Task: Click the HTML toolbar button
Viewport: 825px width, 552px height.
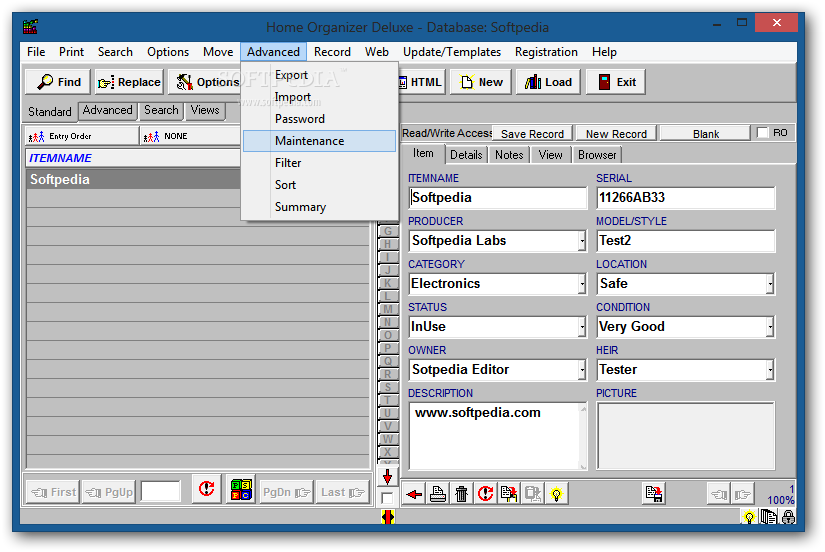Action: point(422,82)
